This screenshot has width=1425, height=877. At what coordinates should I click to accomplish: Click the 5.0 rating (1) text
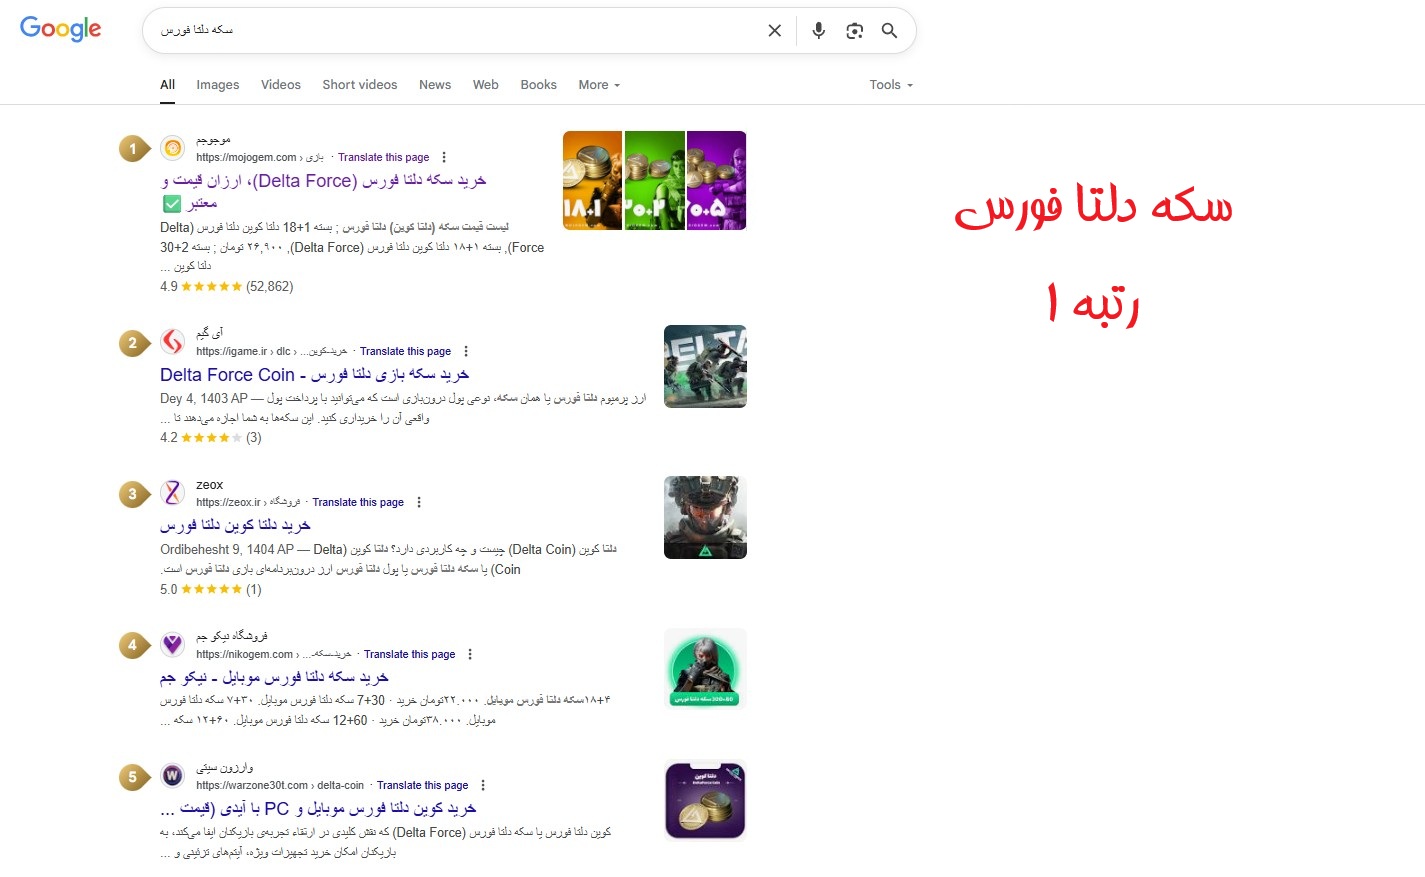[x=211, y=589]
